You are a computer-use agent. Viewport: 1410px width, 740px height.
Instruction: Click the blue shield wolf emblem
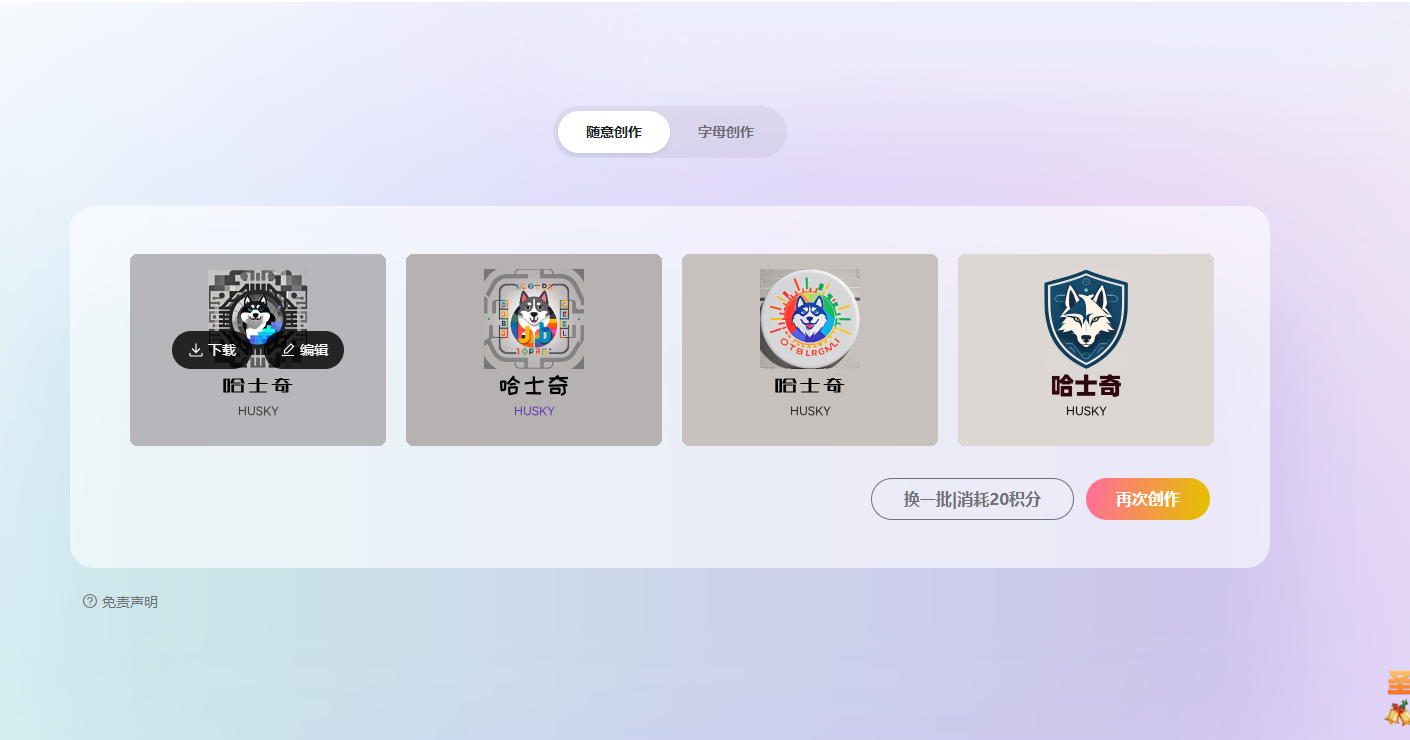click(1086, 319)
